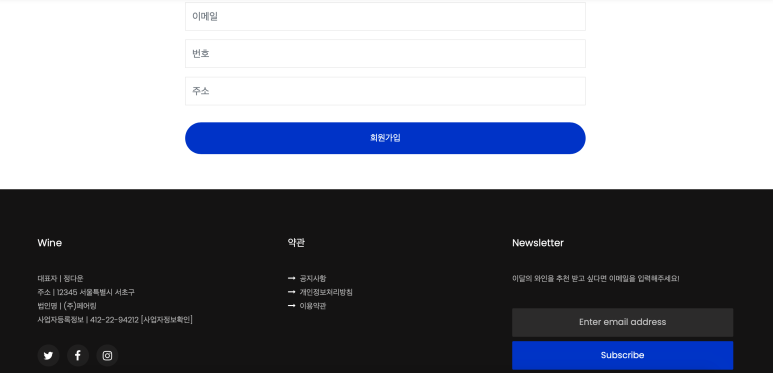Click the 주소 | 12345 서울특별시 서초구 text
This screenshot has width=773, height=373.
tap(86, 292)
